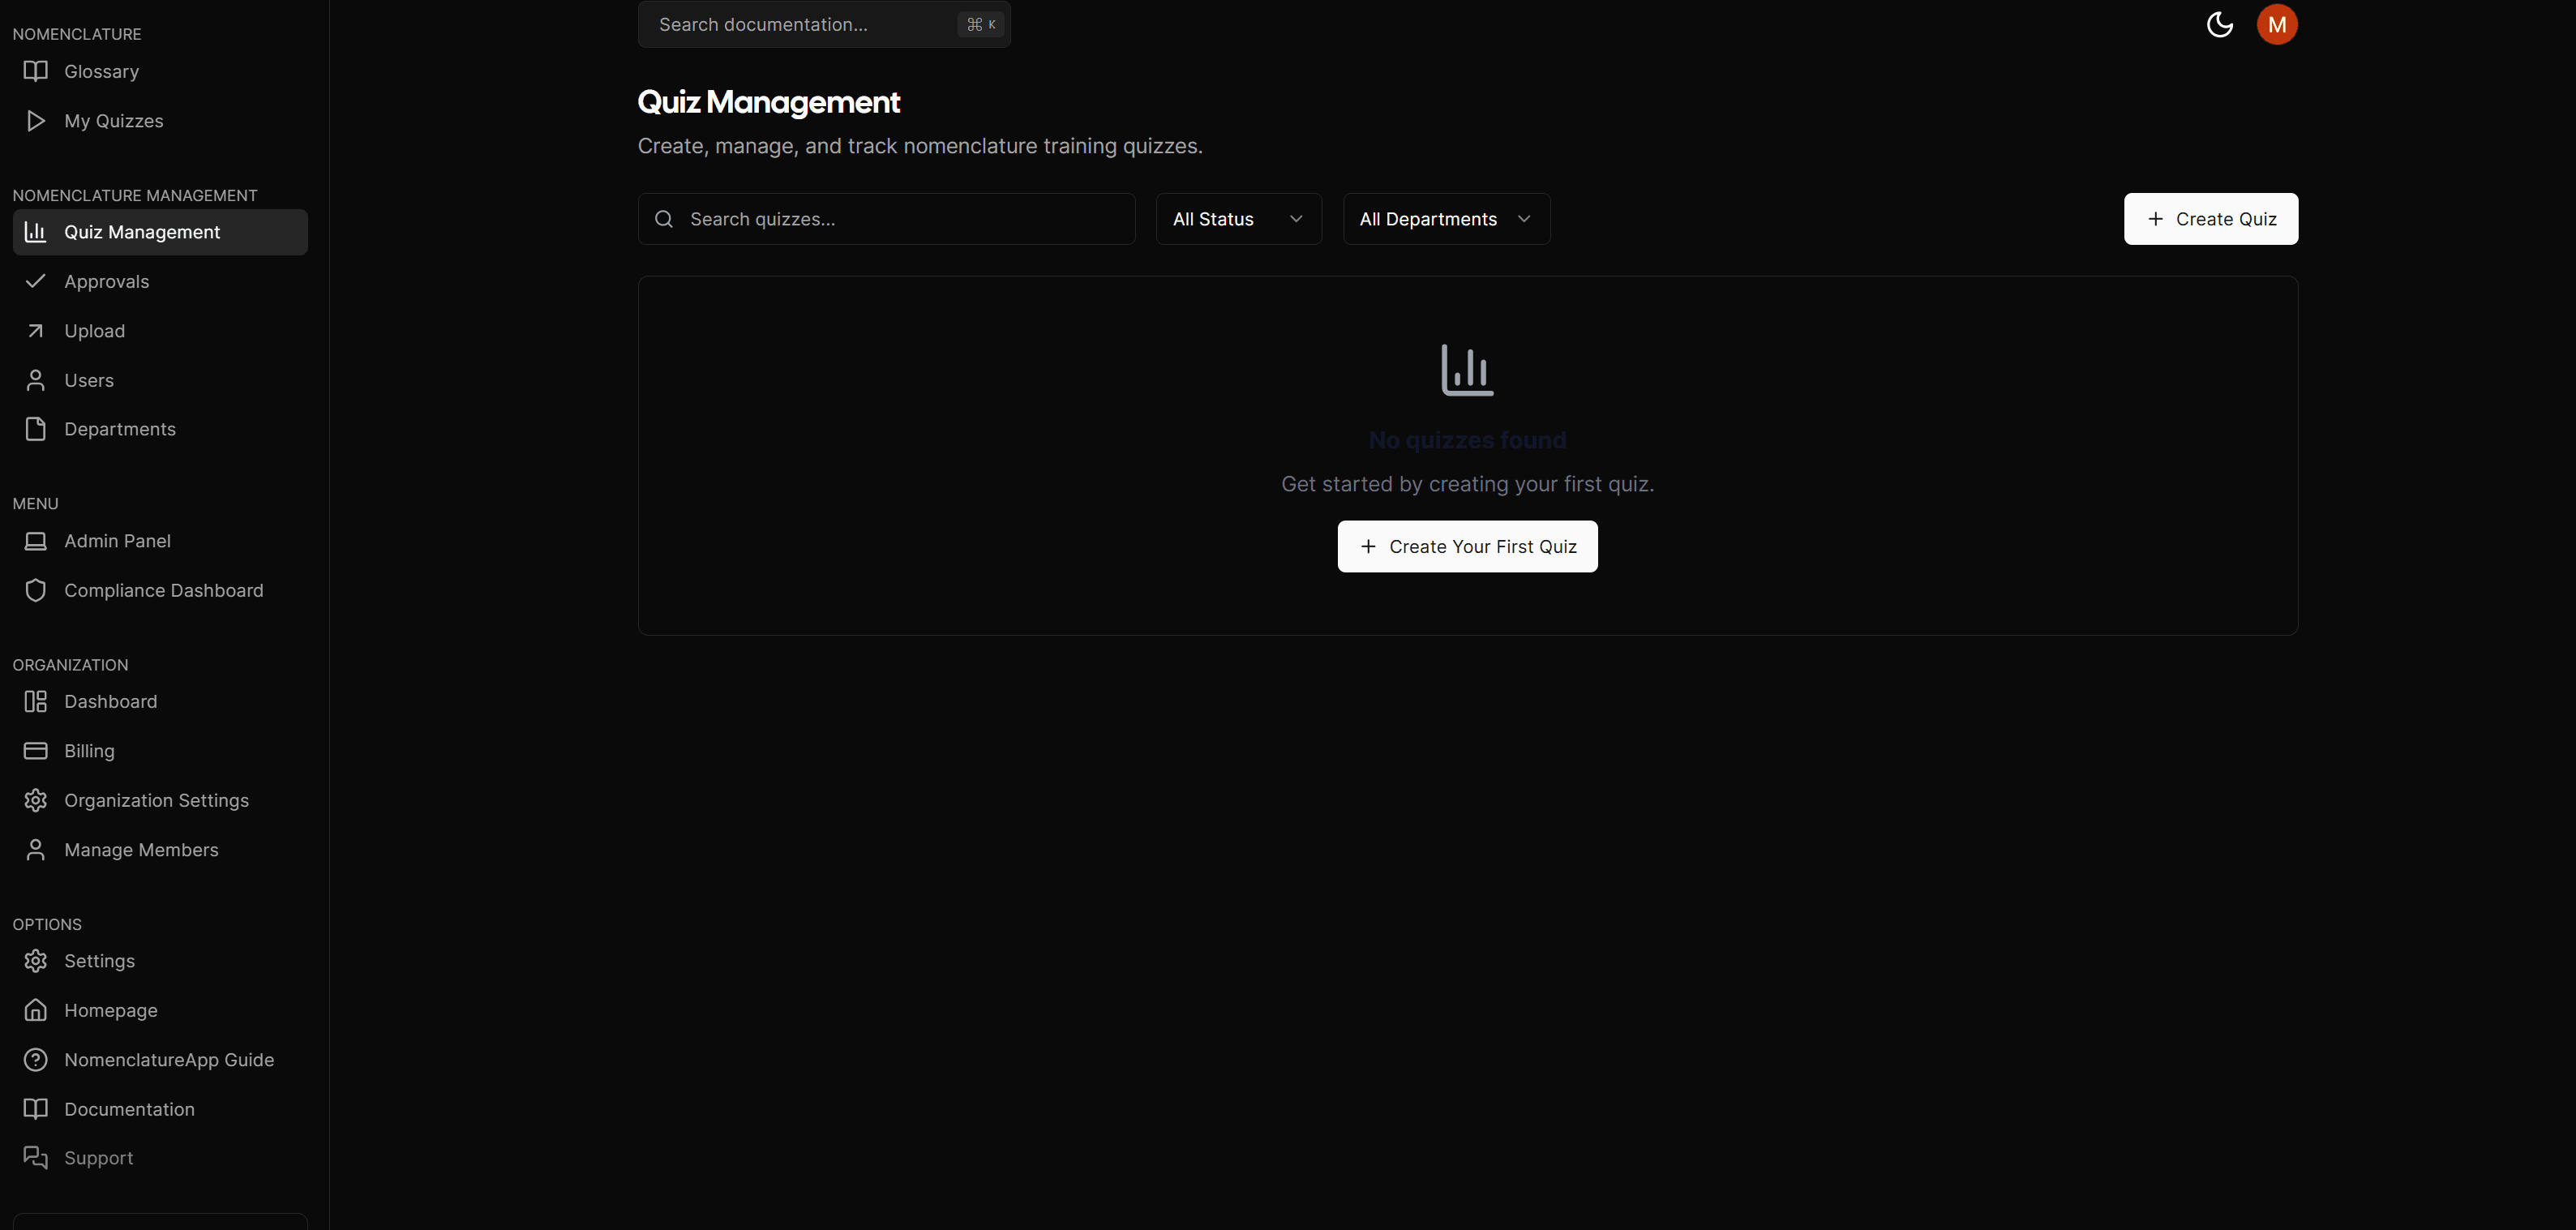
Task: Click the Create Quiz button
Action: tap(2210, 218)
